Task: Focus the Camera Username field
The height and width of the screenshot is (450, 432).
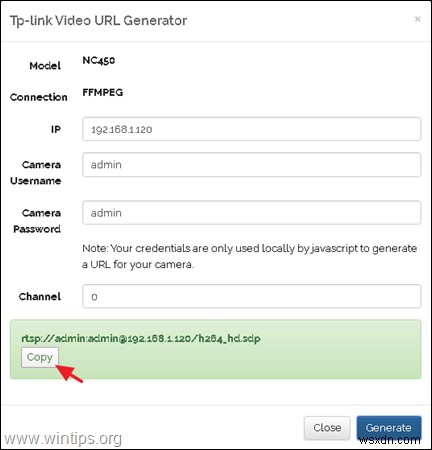Action: (x=251, y=165)
